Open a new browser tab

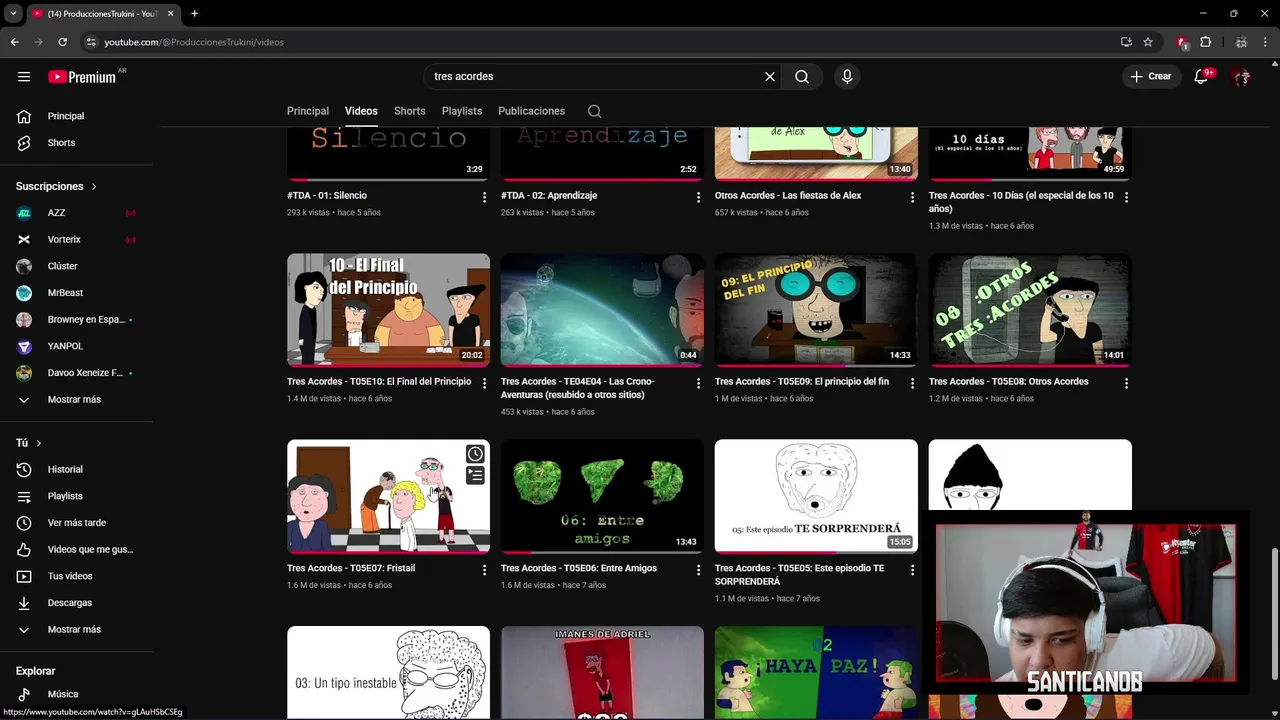194,13
